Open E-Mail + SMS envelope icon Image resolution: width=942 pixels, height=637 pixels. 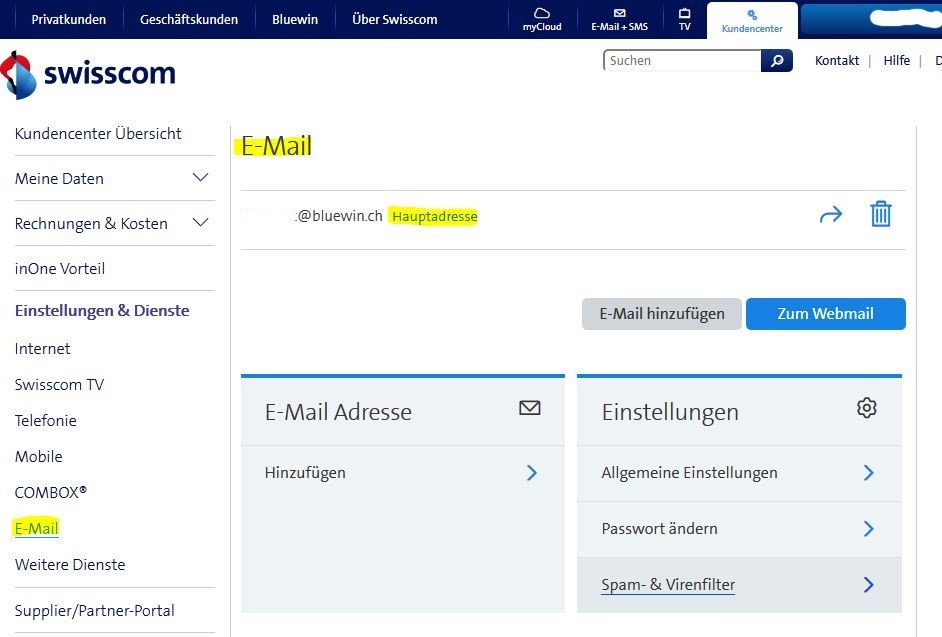point(619,14)
